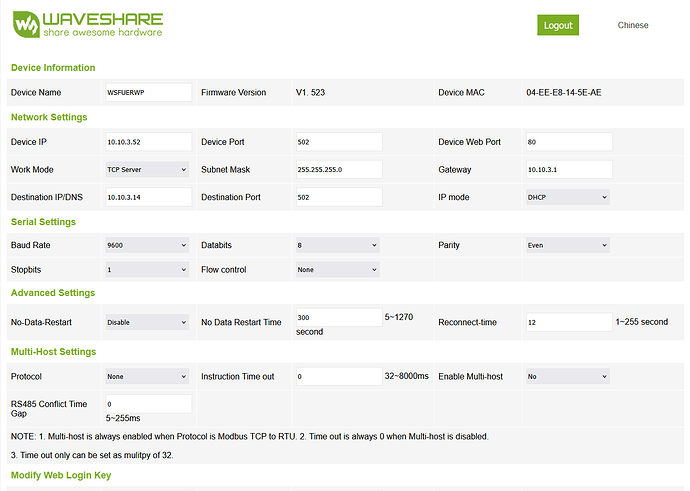Edit the No Data Restart Time field
690x491 pixels.
(x=339, y=317)
